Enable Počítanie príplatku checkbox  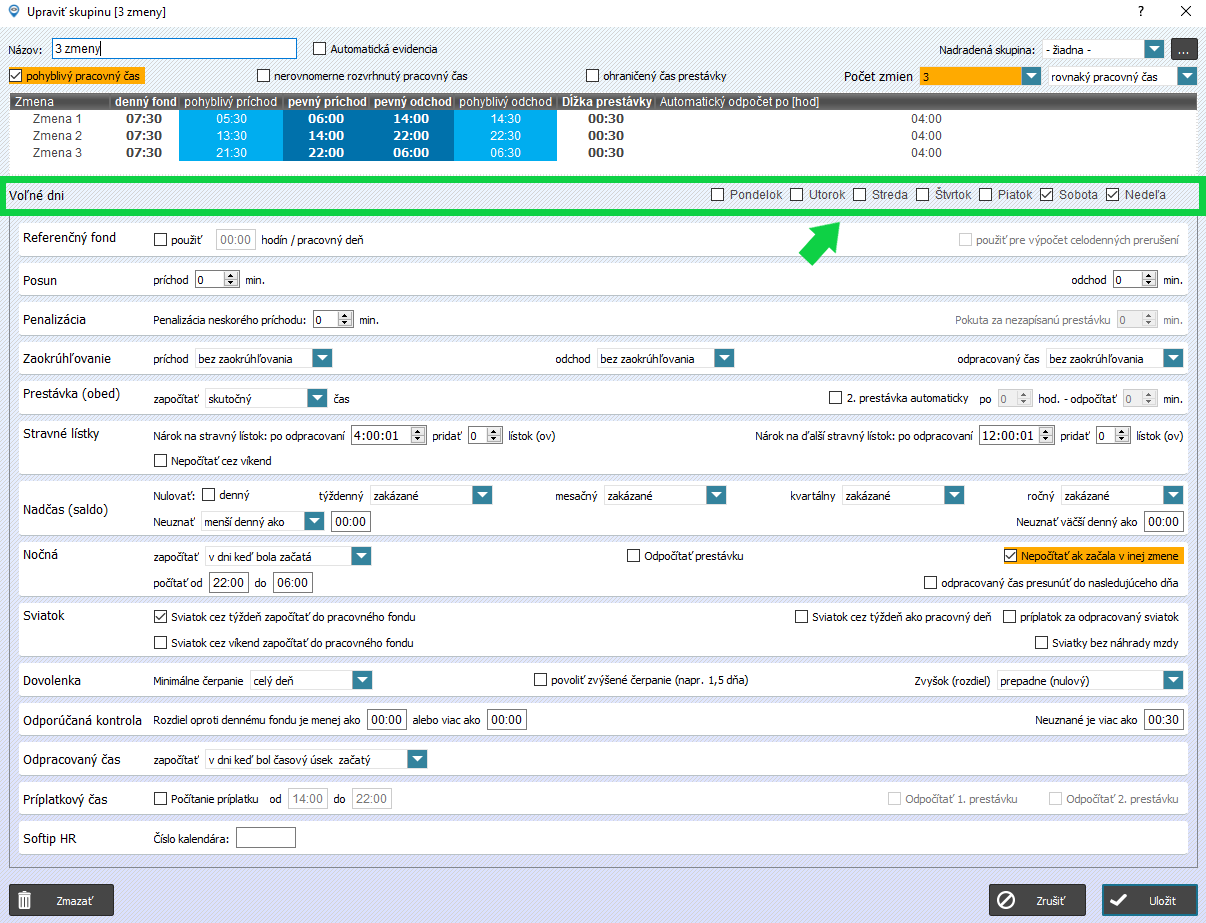click(160, 799)
